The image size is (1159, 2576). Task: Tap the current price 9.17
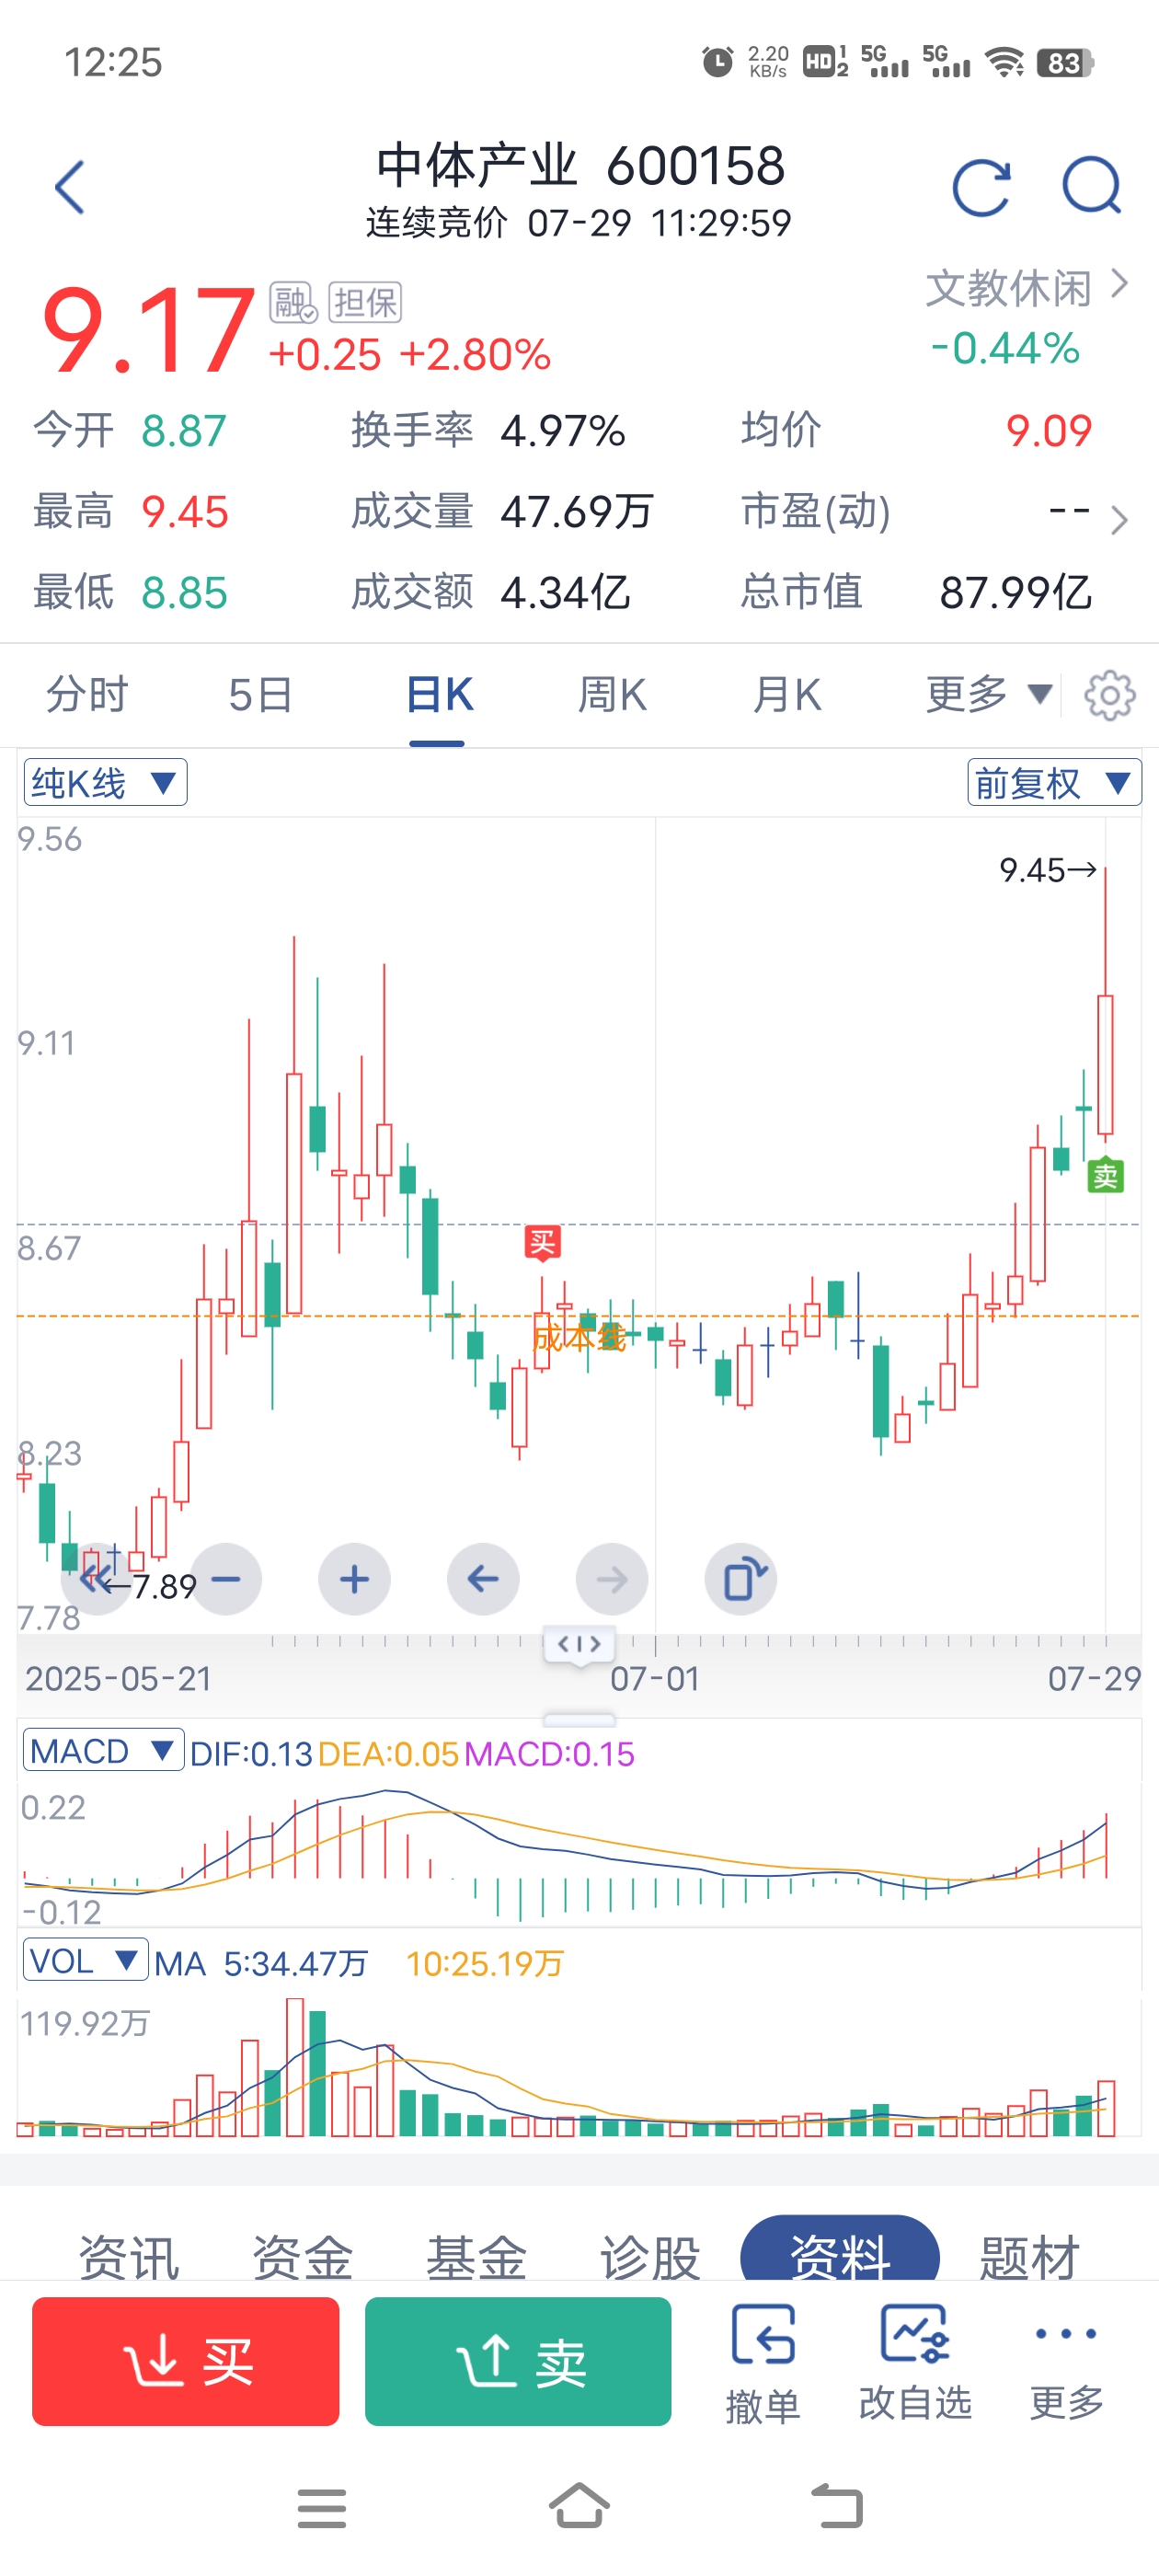click(148, 329)
